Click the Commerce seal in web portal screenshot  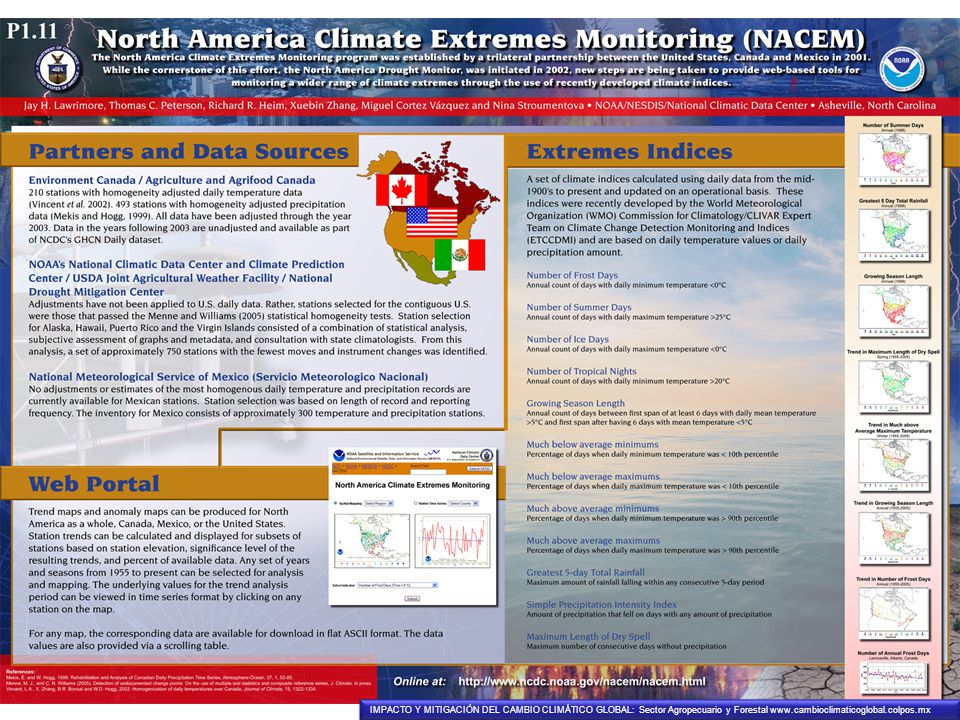coord(487,456)
